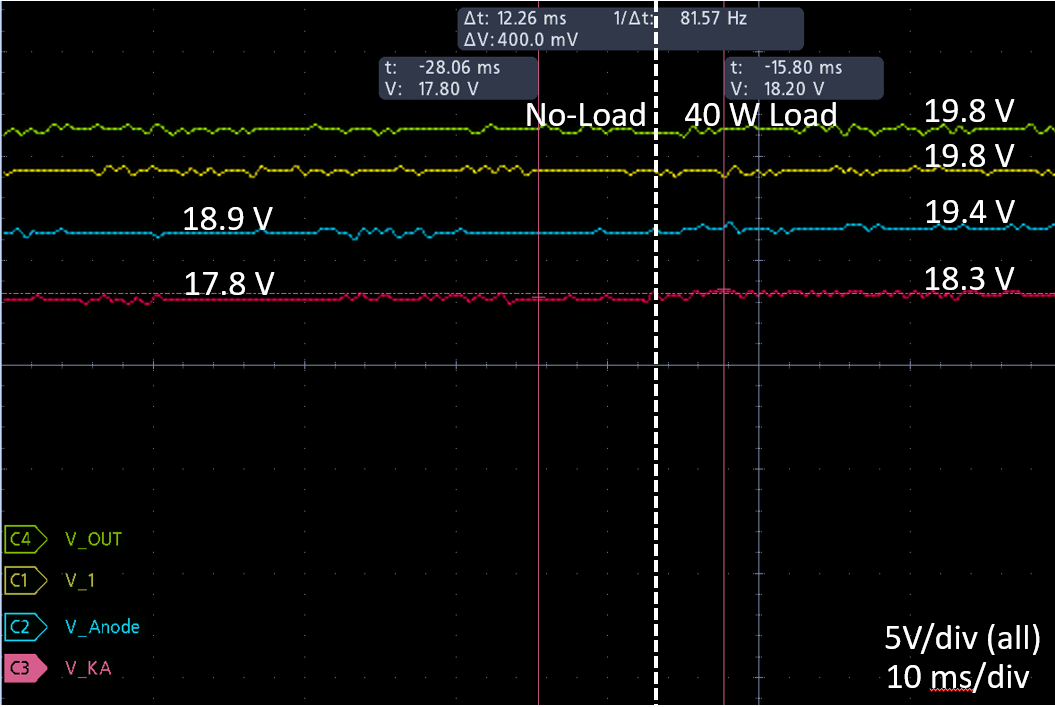Click the V_Anode channel label

tap(102, 627)
